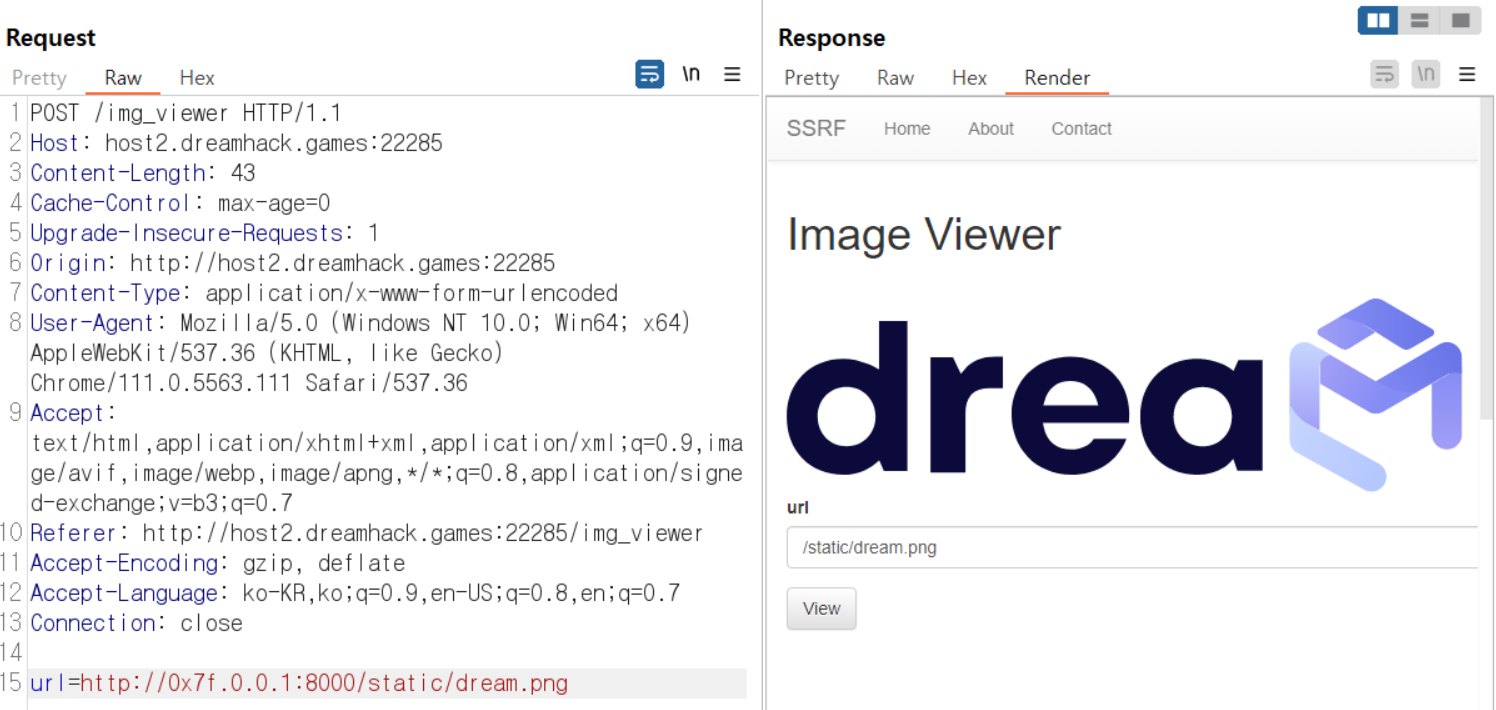Select side-by-side split layout icon
Viewport: 1496px width, 710px height.
coord(1378,20)
